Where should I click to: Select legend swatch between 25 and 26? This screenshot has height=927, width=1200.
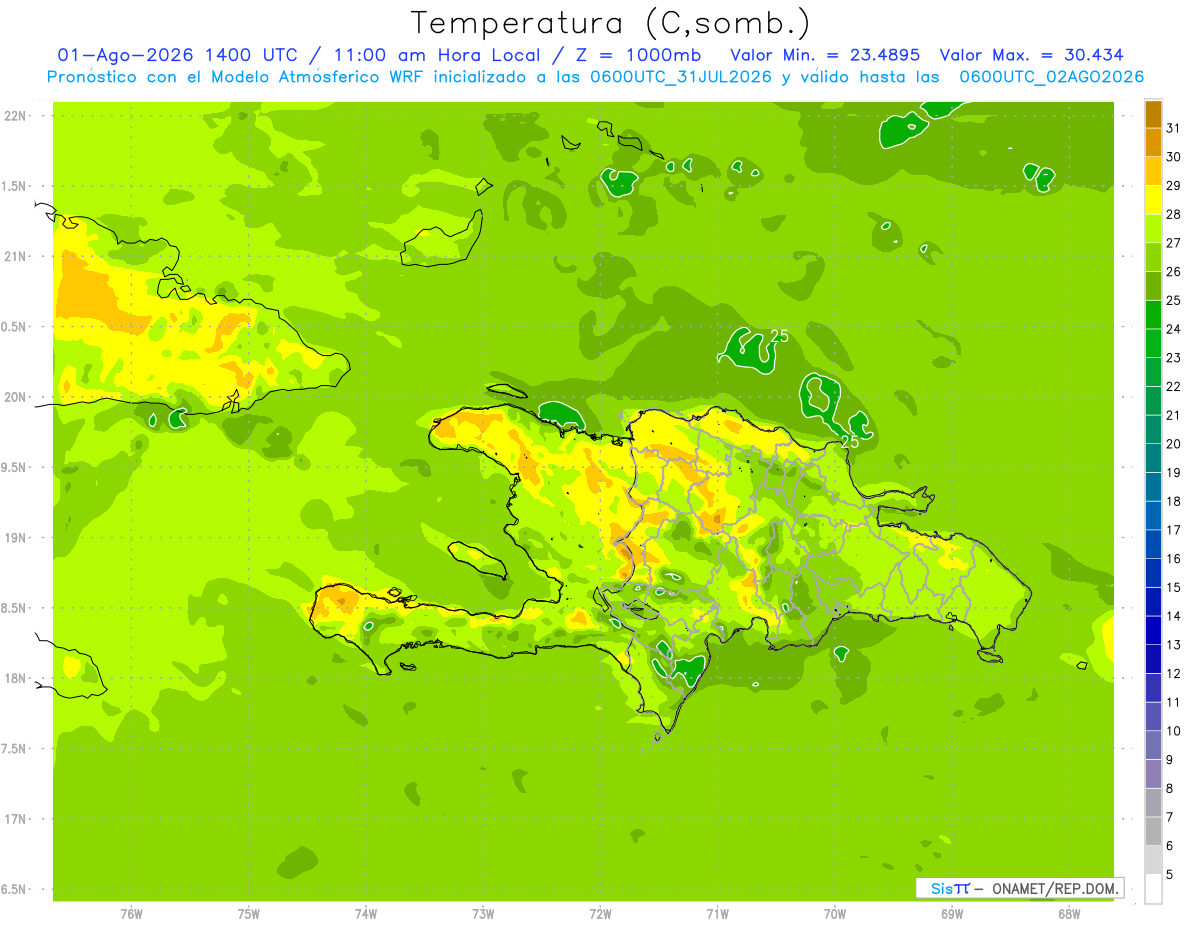1153,286
